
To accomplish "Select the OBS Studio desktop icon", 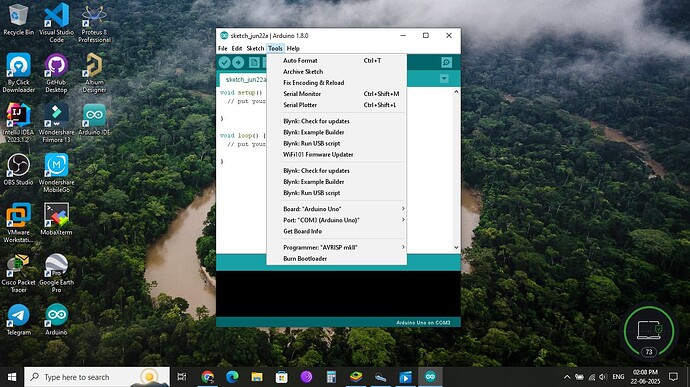I will coord(18,170).
